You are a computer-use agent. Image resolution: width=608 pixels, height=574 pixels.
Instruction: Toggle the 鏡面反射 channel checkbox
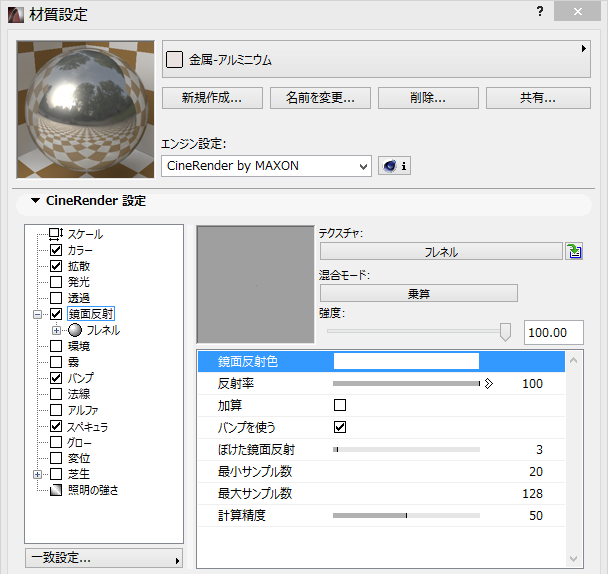(x=56, y=314)
